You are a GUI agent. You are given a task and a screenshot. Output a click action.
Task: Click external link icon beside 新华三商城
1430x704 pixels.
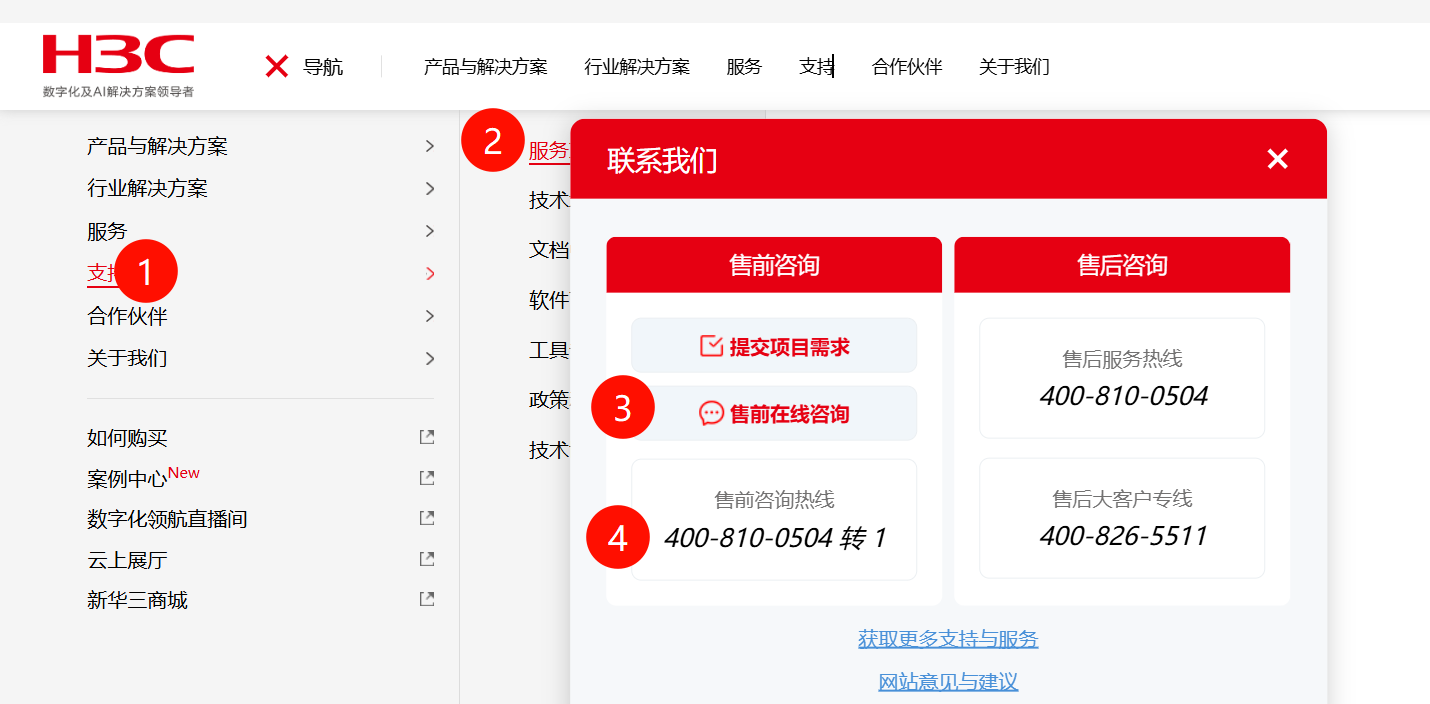click(x=427, y=600)
